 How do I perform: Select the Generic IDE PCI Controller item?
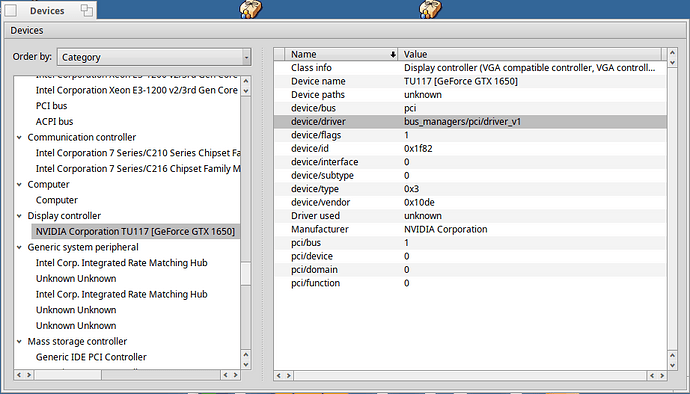coord(91,357)
